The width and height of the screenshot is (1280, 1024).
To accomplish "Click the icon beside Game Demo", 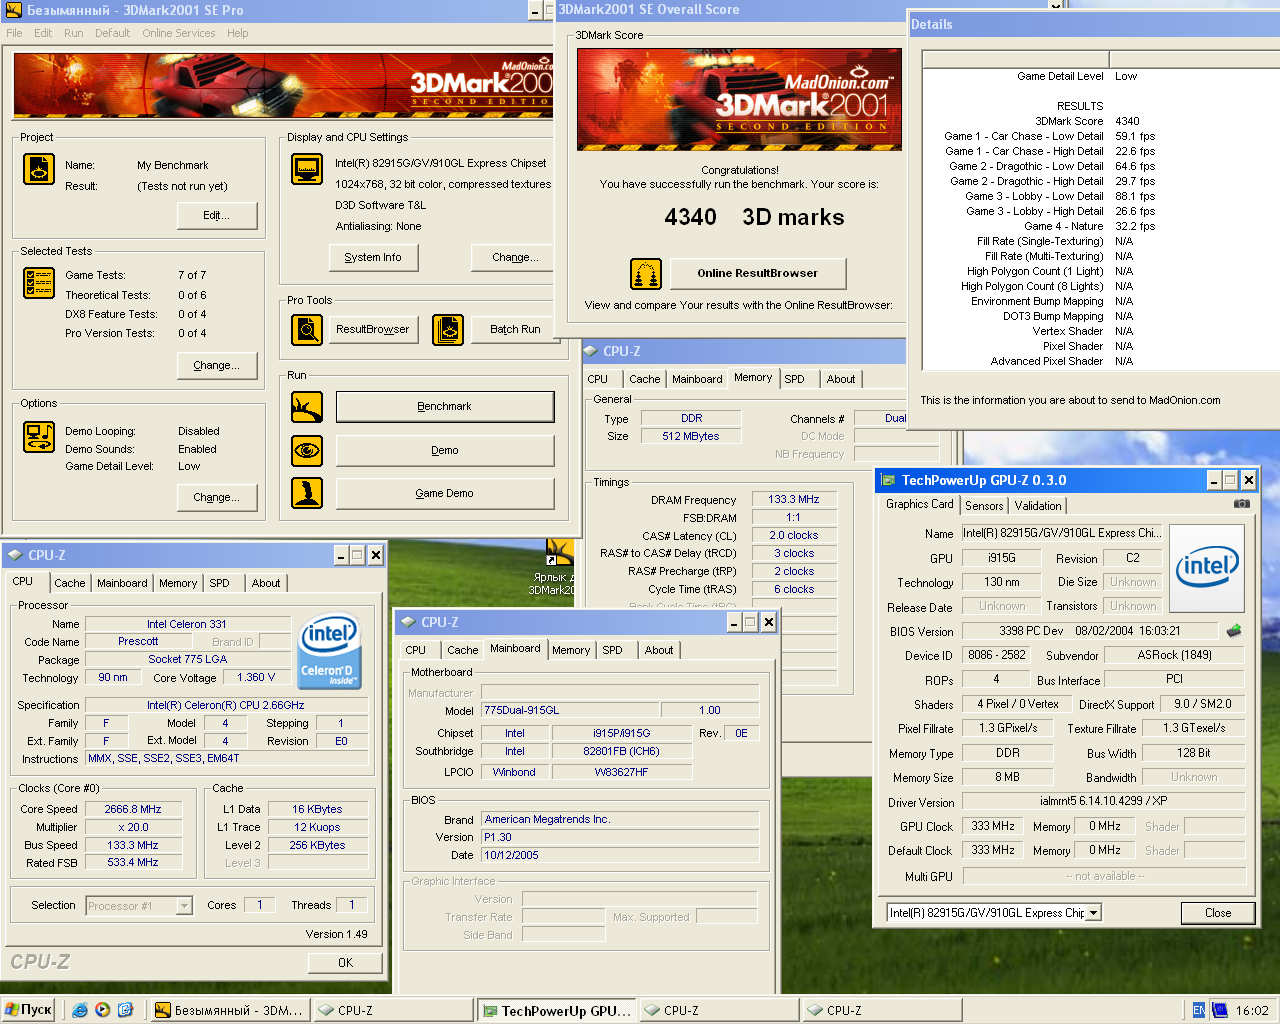I will [307, 493].
